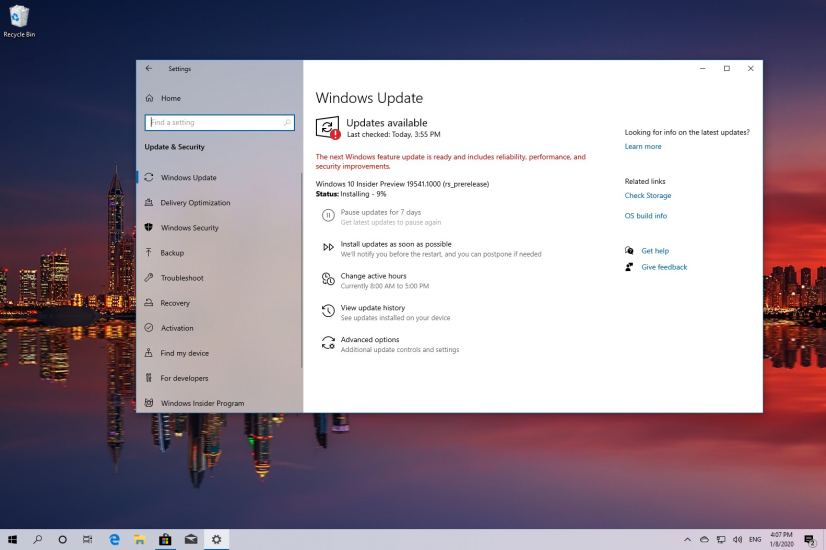Image resolution: width=826 pixels, height=550 pixels.
Task: Click the Delivery Optimization sidebar icon
Action: coord(149,202)
